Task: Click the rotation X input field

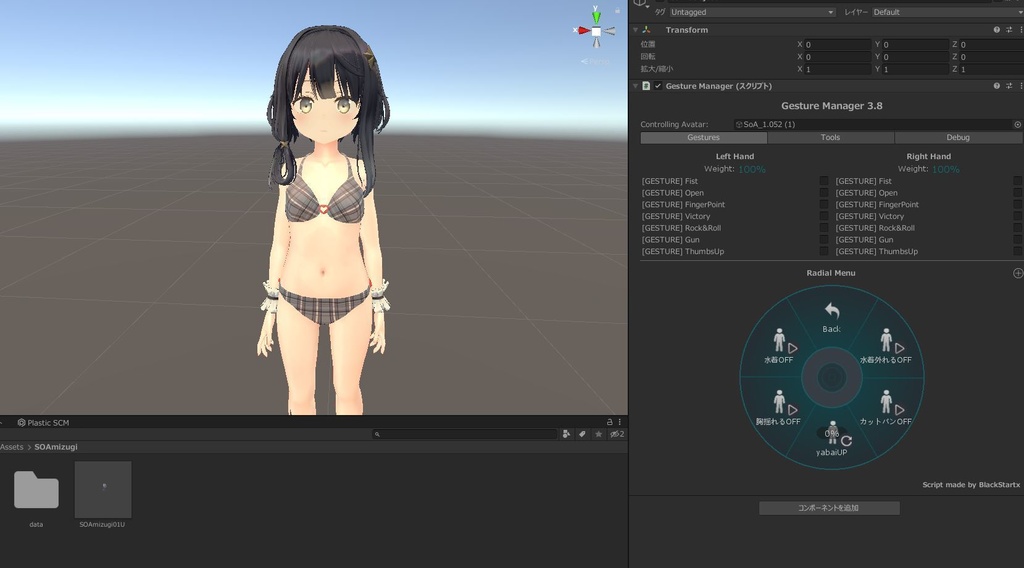Action: (838, 57)
